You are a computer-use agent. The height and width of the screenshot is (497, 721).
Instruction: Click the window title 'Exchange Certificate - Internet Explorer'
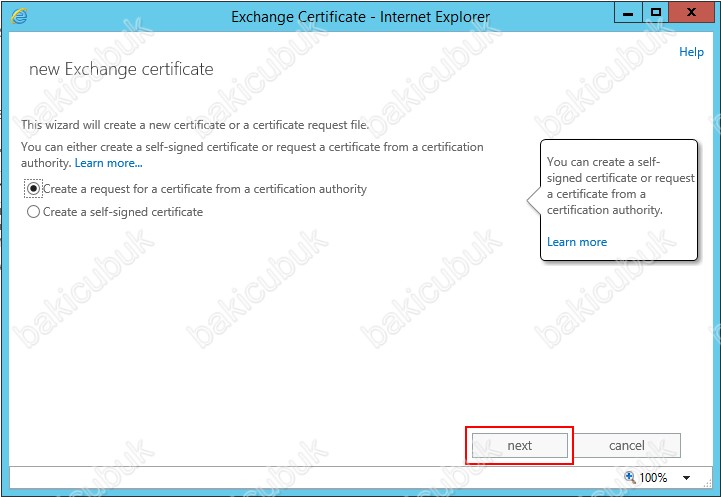coord(360,17)
